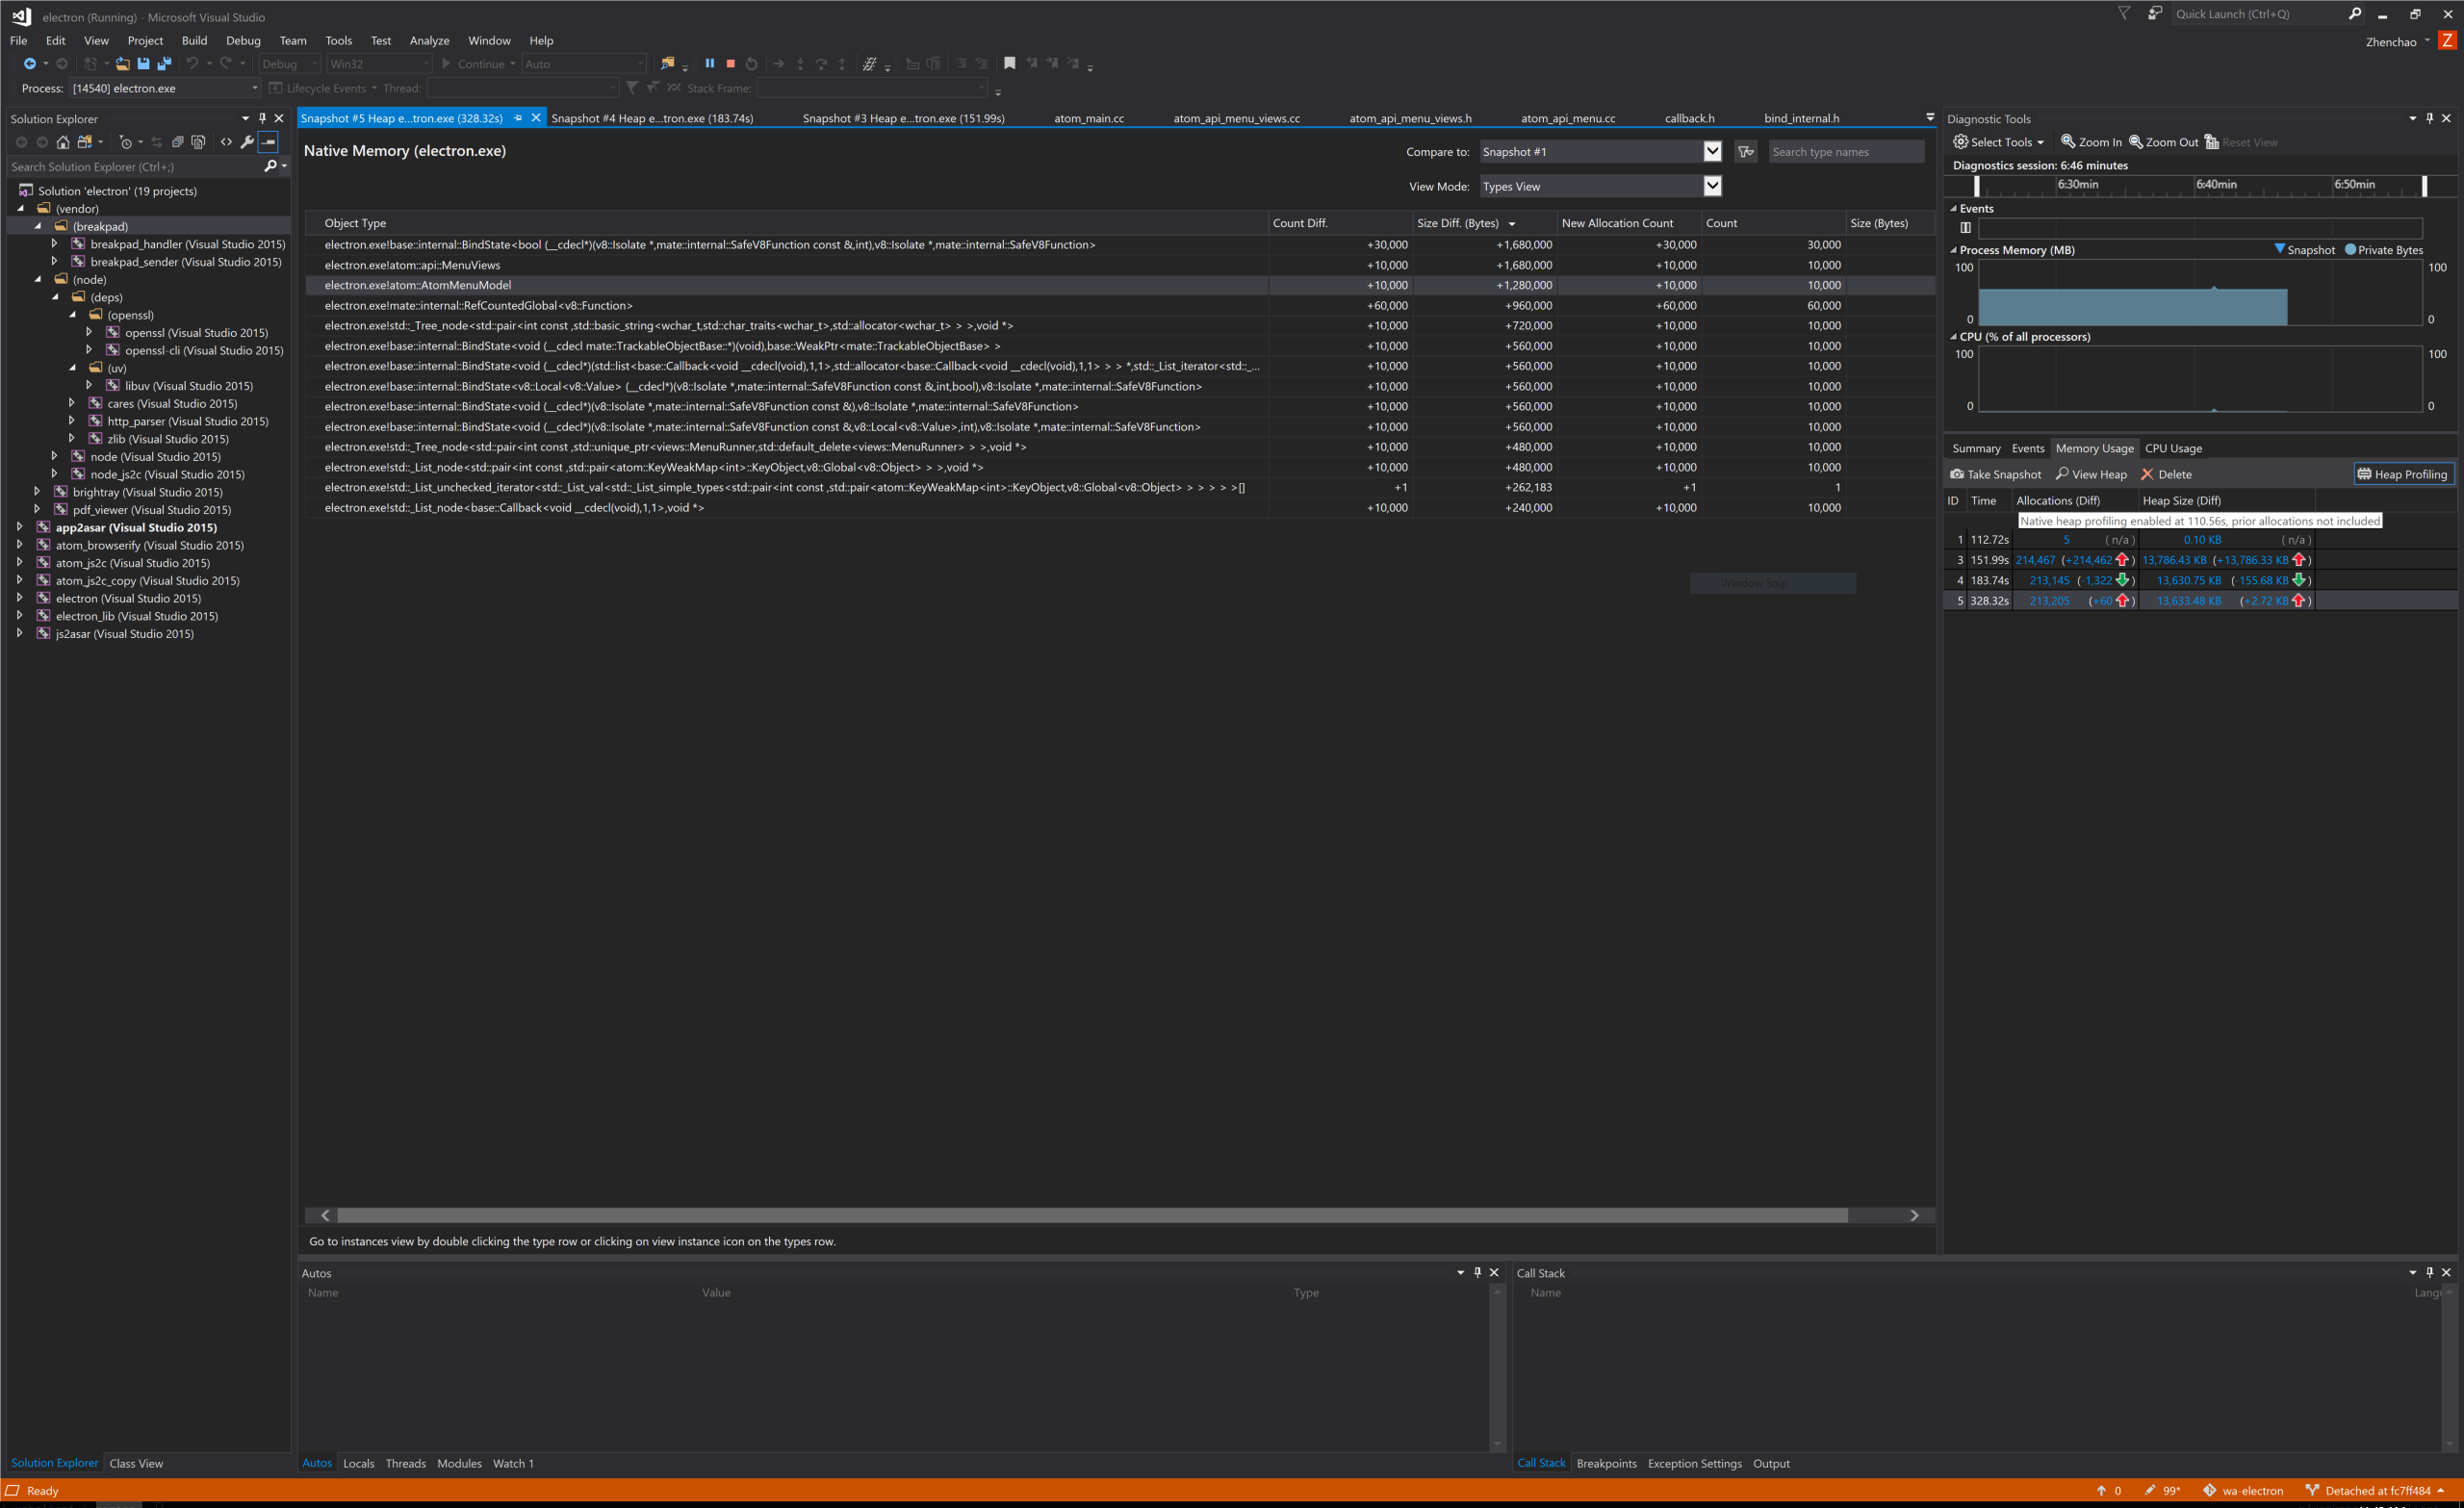Click the Count Diff. column header
This screenshot has height=1508, width=2464.
point(1339,223)
